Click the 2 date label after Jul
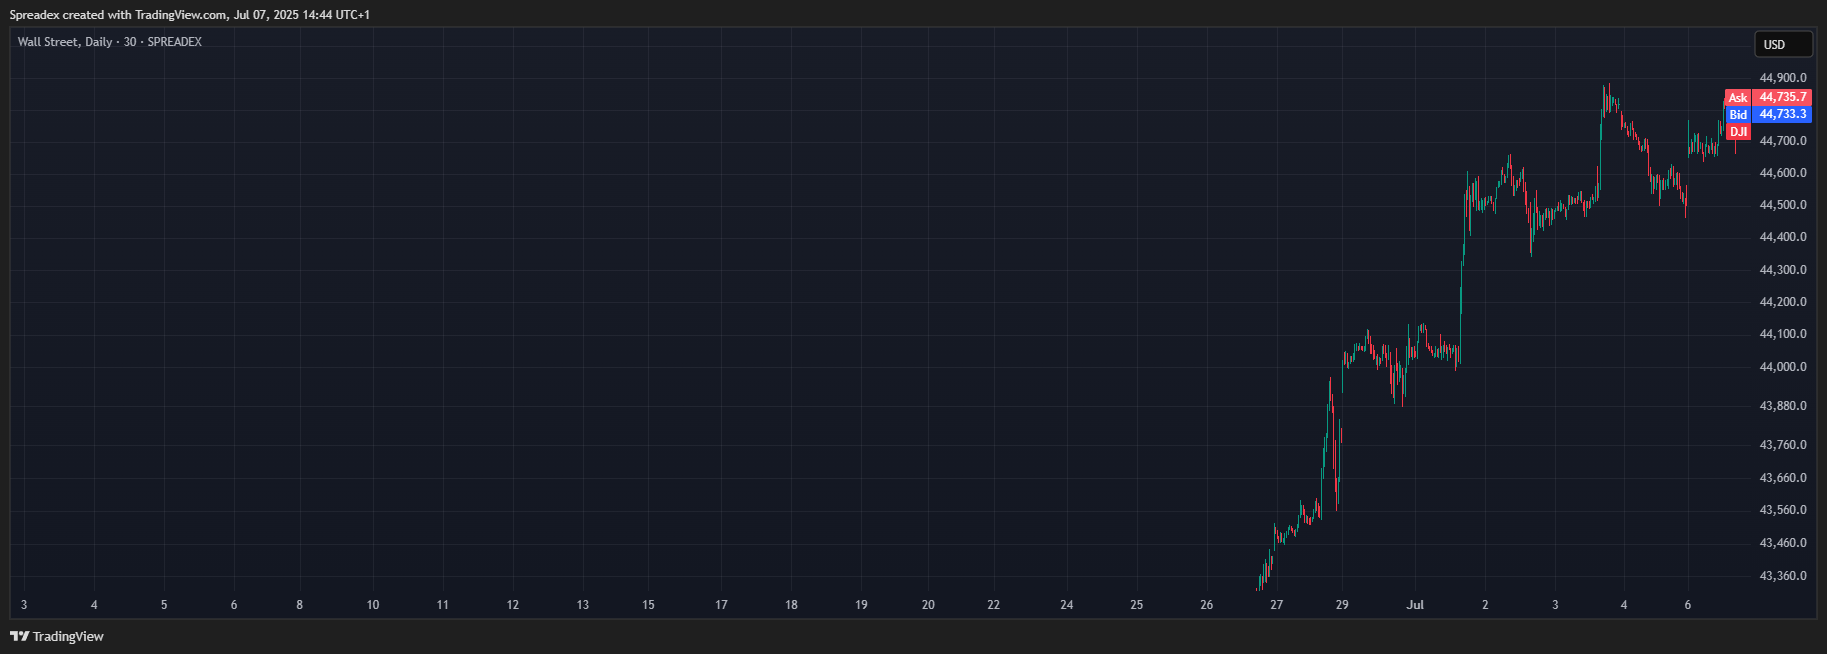Screen dimensions: 1827x654 pyautogui.click(x=1485, y=605)
